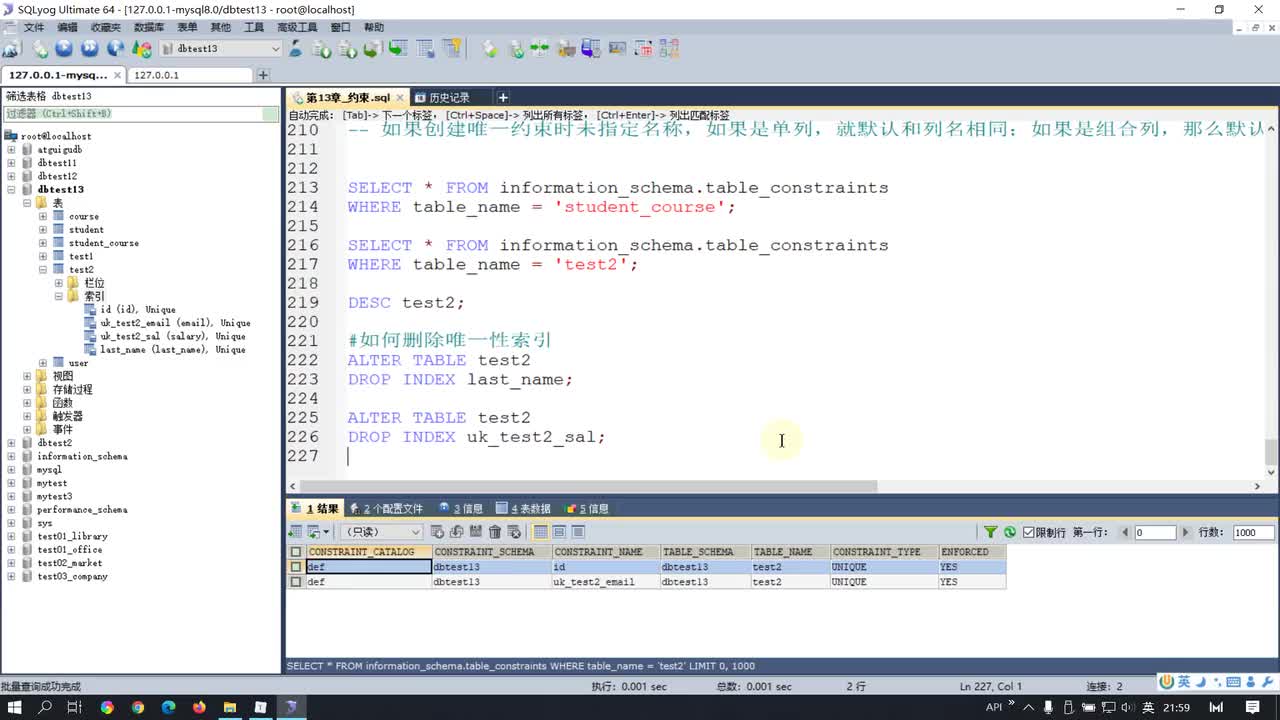Add a new connection tab with plus
Screen dimensions: 1280x720
click(263, 75)
